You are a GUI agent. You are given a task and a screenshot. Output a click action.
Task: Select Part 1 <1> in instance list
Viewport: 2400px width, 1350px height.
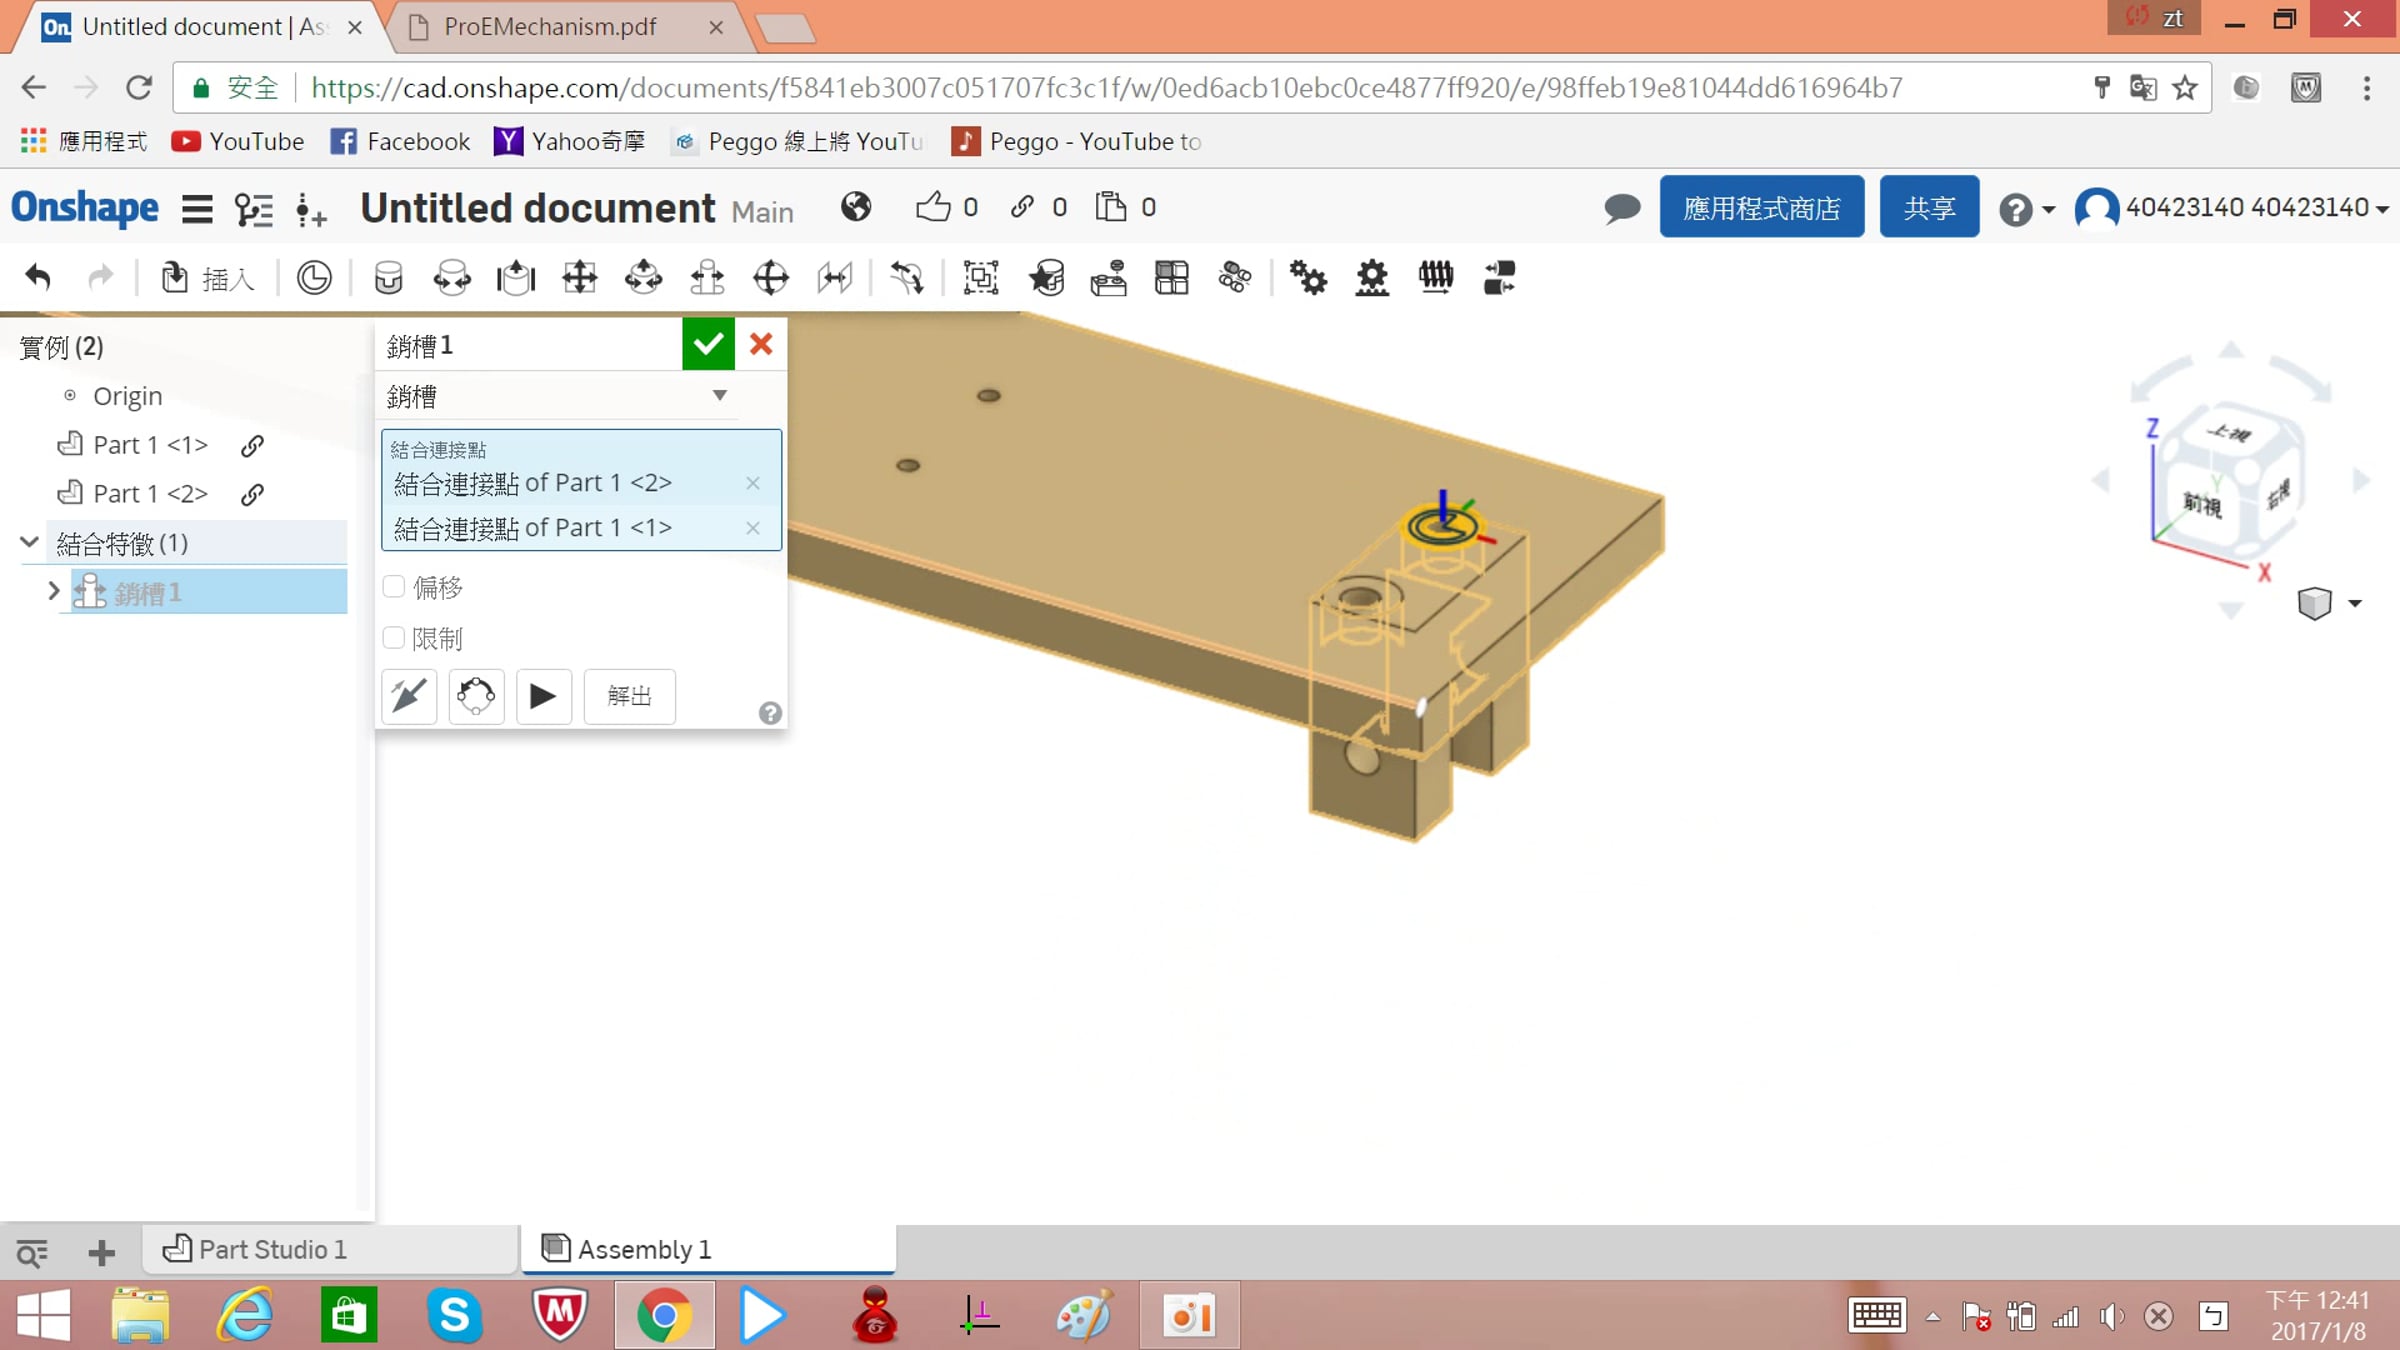click(x=150, y=445)
